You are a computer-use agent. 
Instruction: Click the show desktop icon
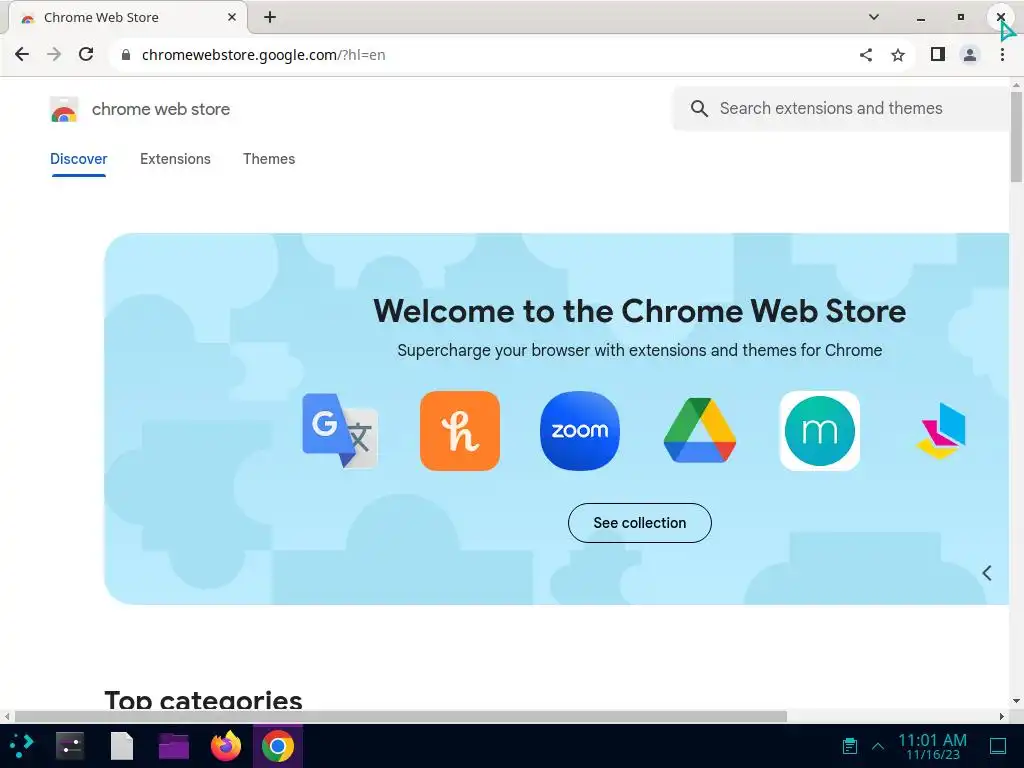[999, 746]
